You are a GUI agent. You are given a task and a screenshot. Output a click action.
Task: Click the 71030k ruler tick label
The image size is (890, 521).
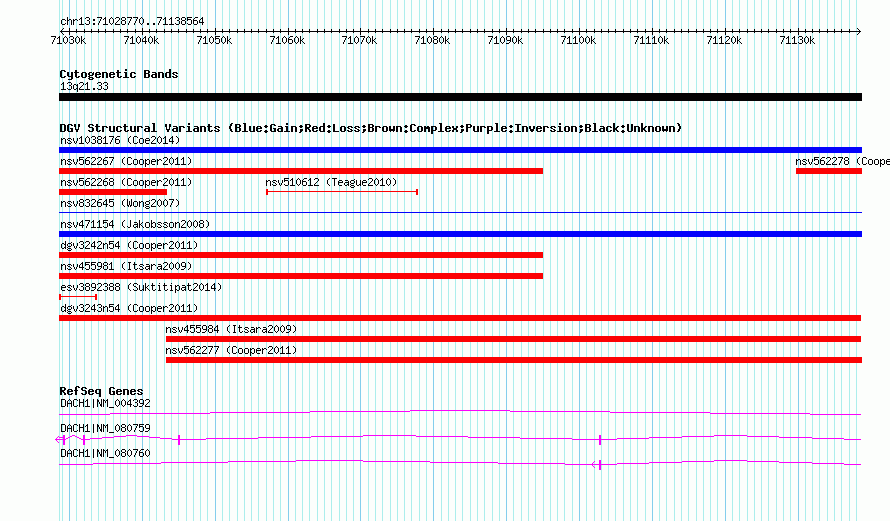coord(68,41)
